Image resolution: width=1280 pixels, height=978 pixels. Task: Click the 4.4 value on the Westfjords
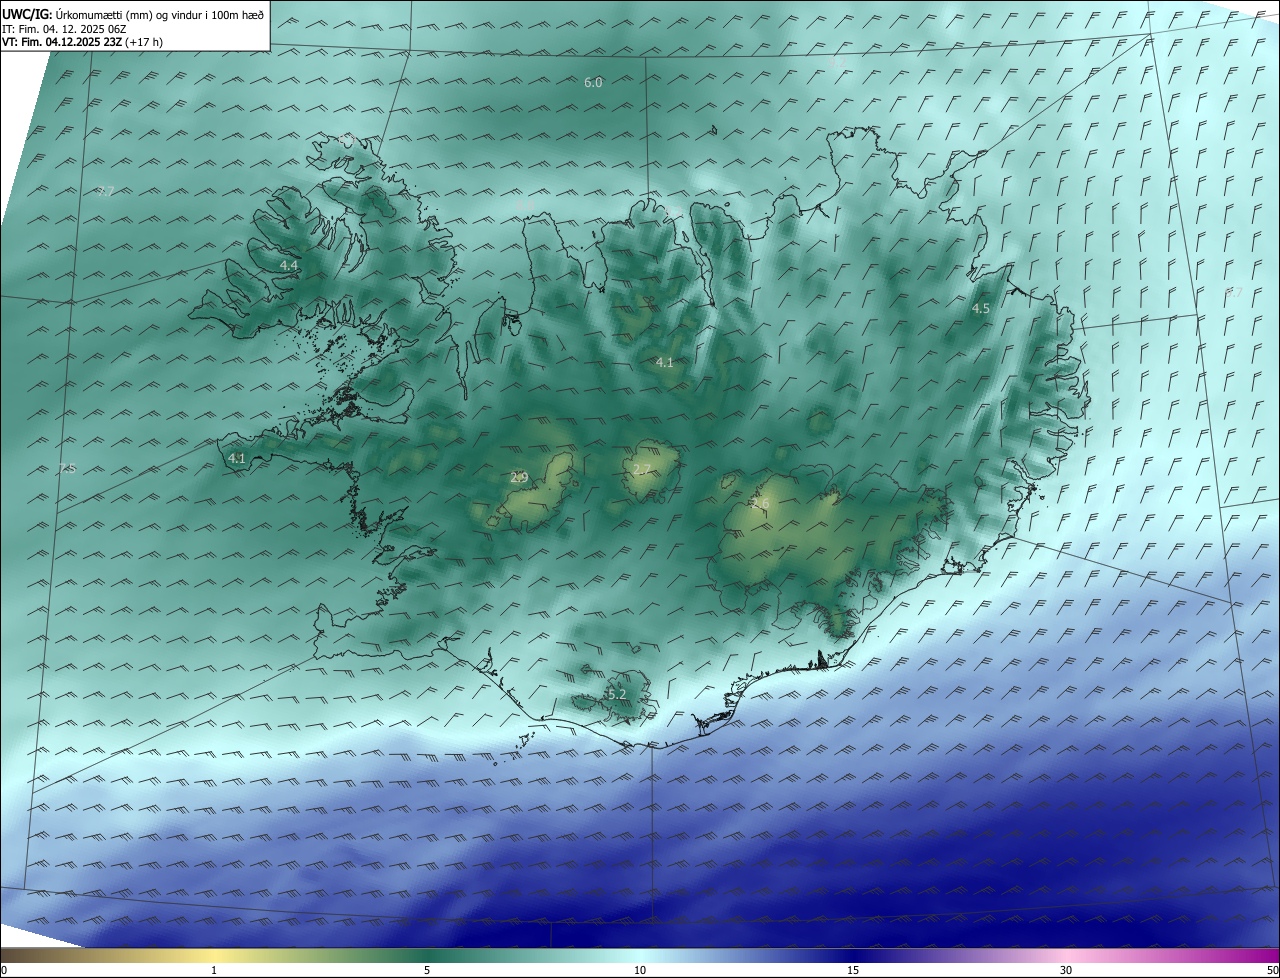[289, 265]
